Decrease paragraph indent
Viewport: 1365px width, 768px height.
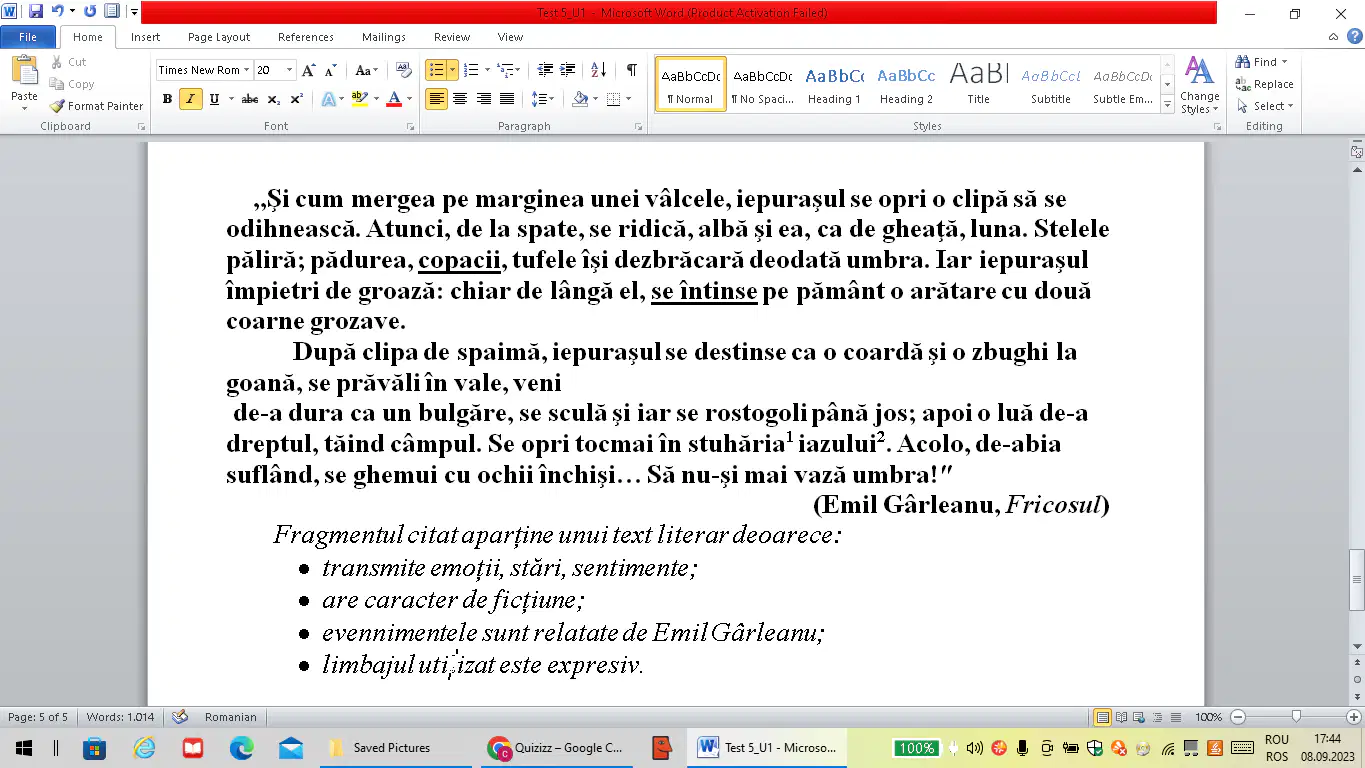[x=545, y=70]
